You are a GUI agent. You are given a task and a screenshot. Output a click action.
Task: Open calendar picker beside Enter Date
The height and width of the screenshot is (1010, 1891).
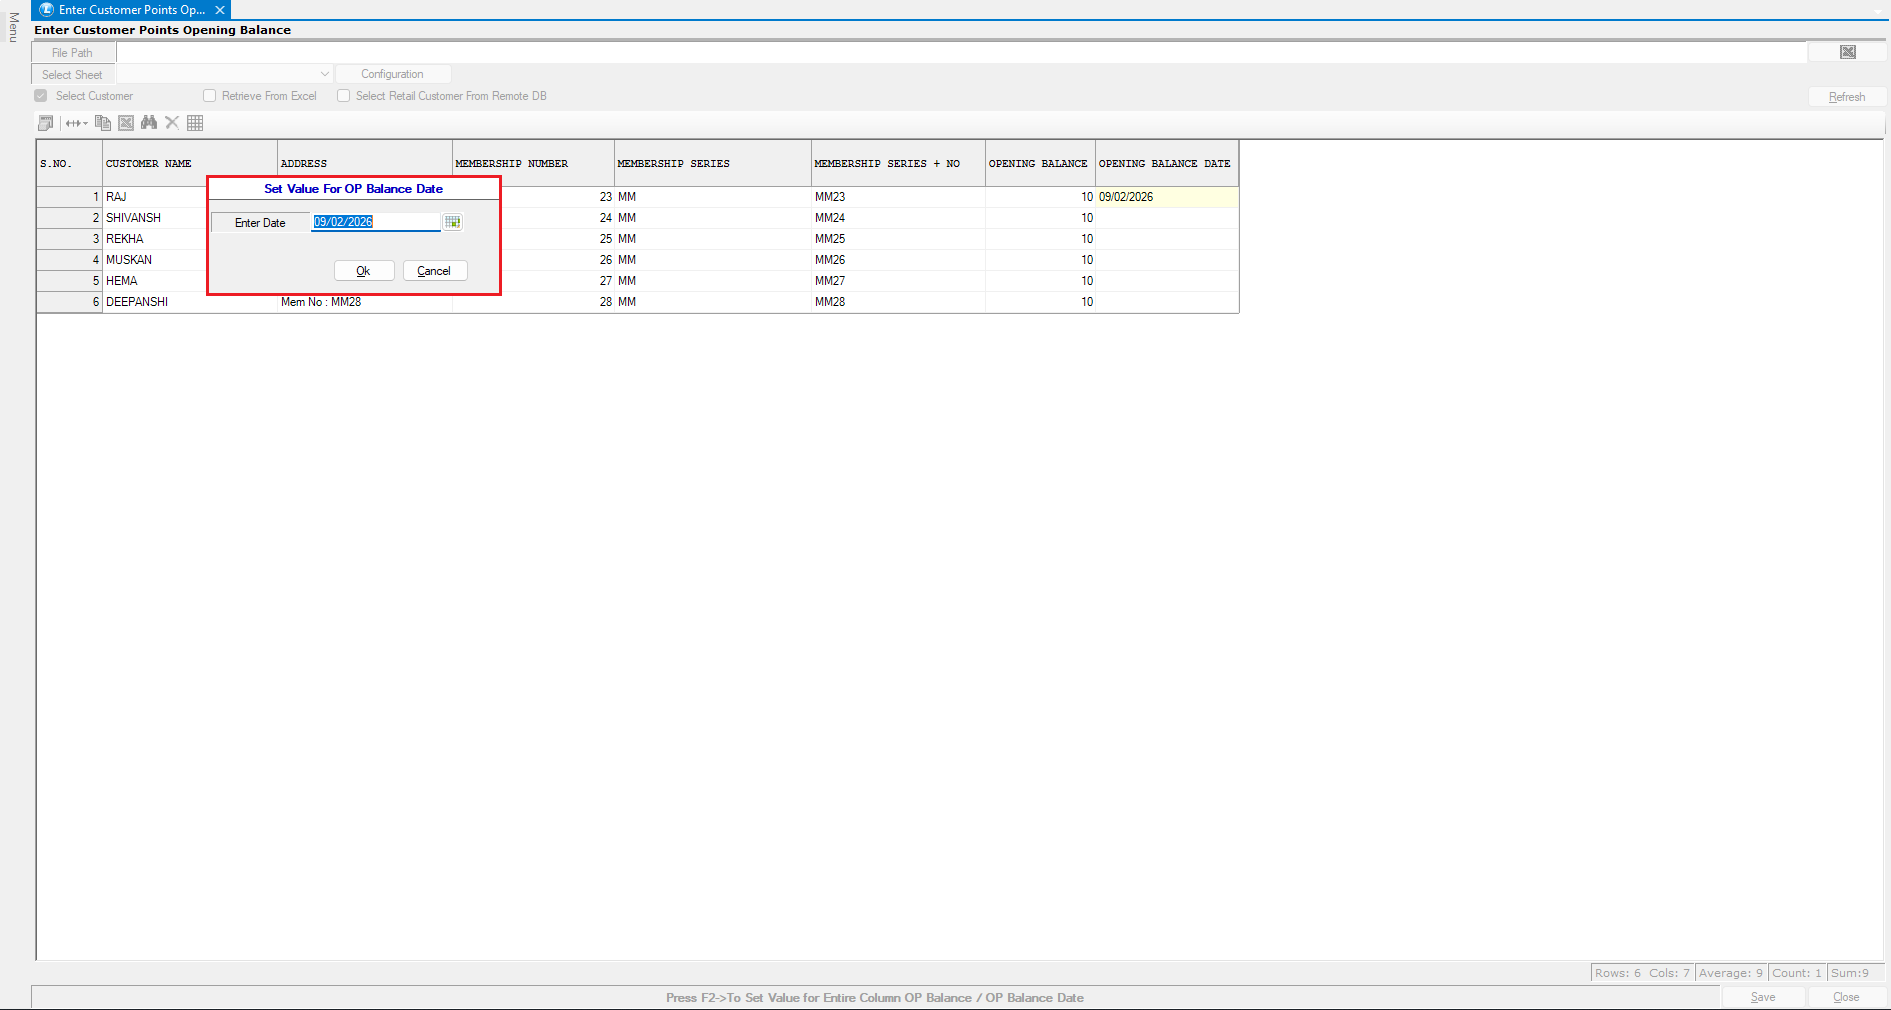point(452,222)
